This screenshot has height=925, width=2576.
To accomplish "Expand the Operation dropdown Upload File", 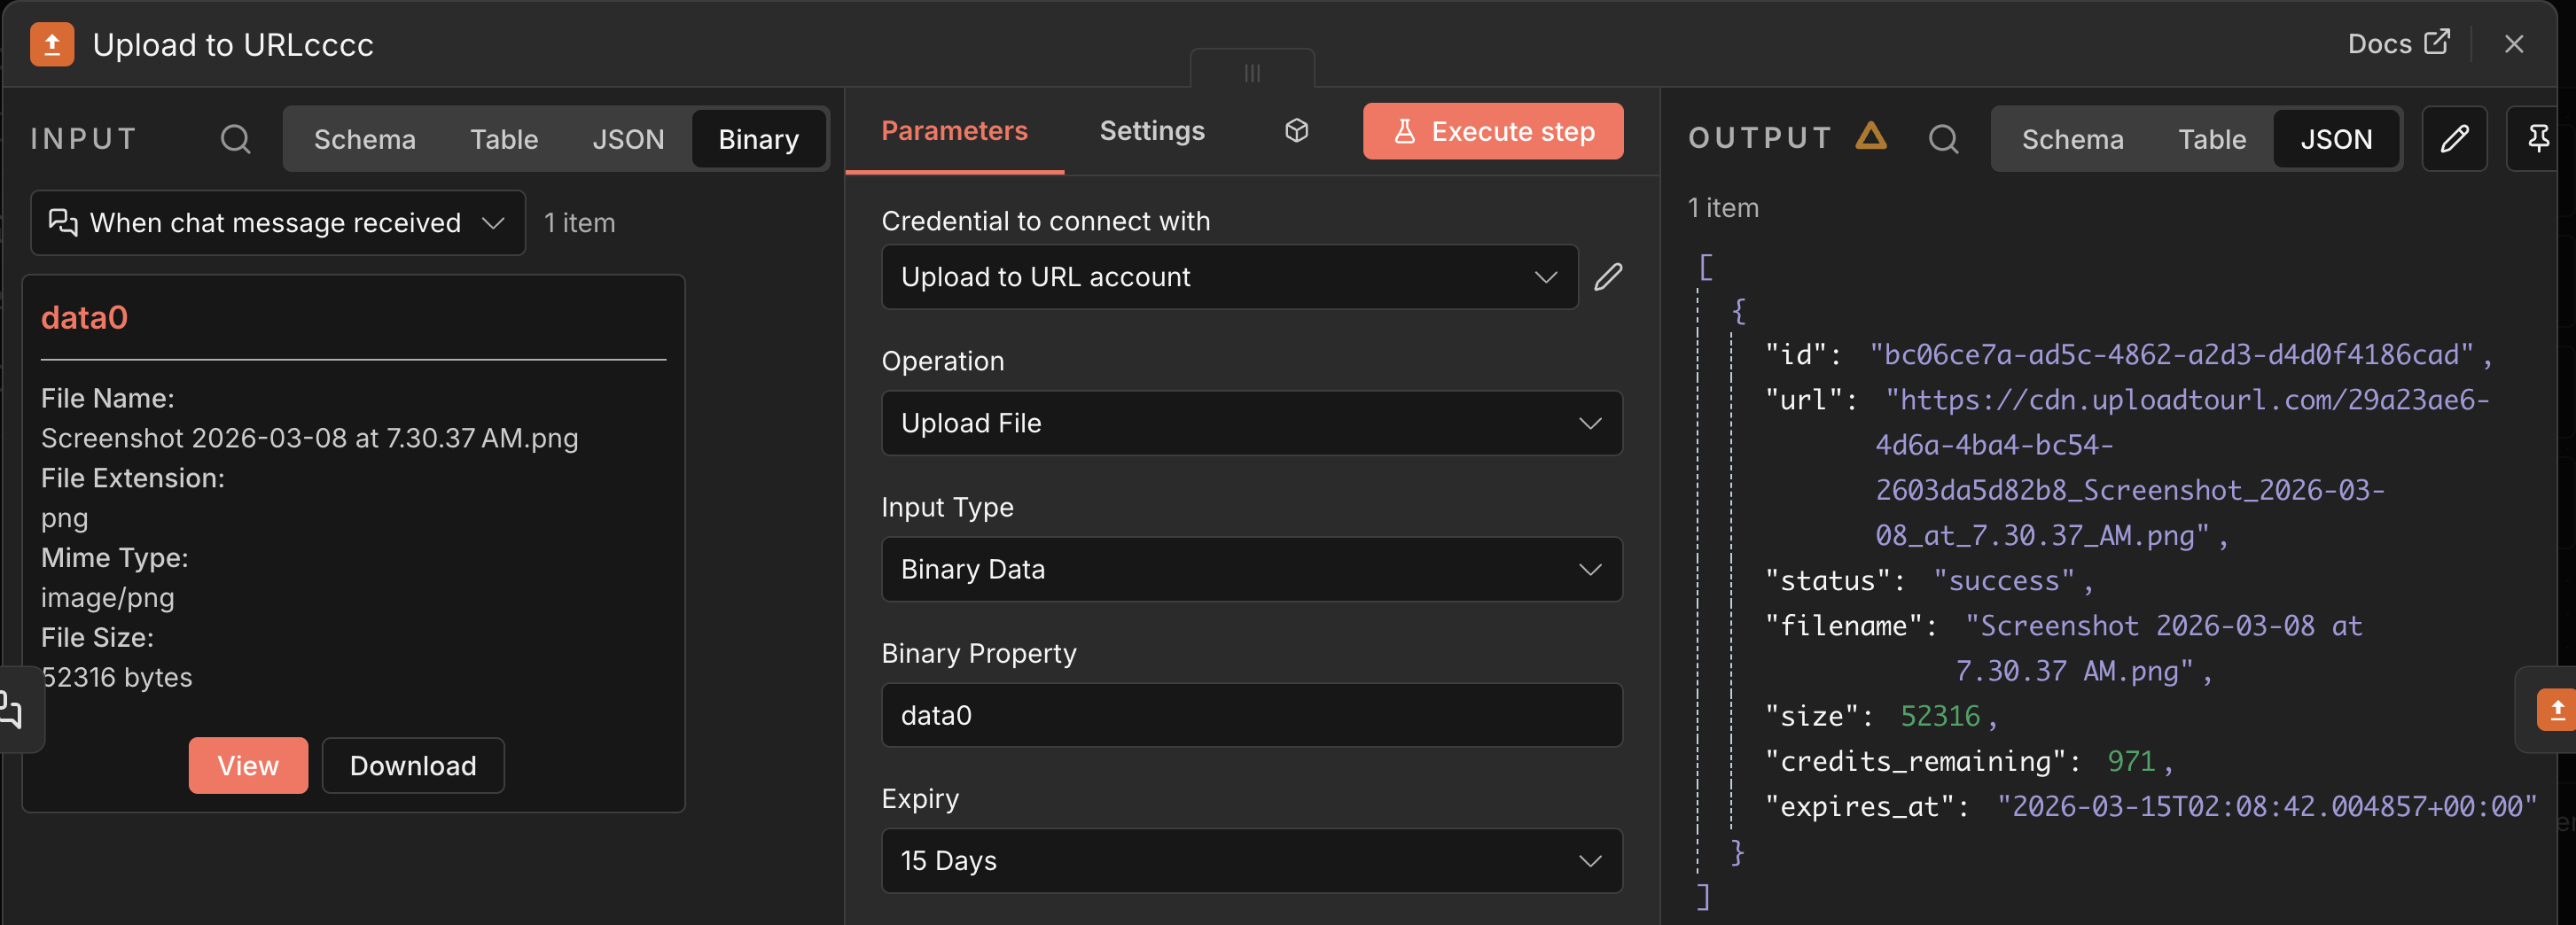I will 1251,423.
